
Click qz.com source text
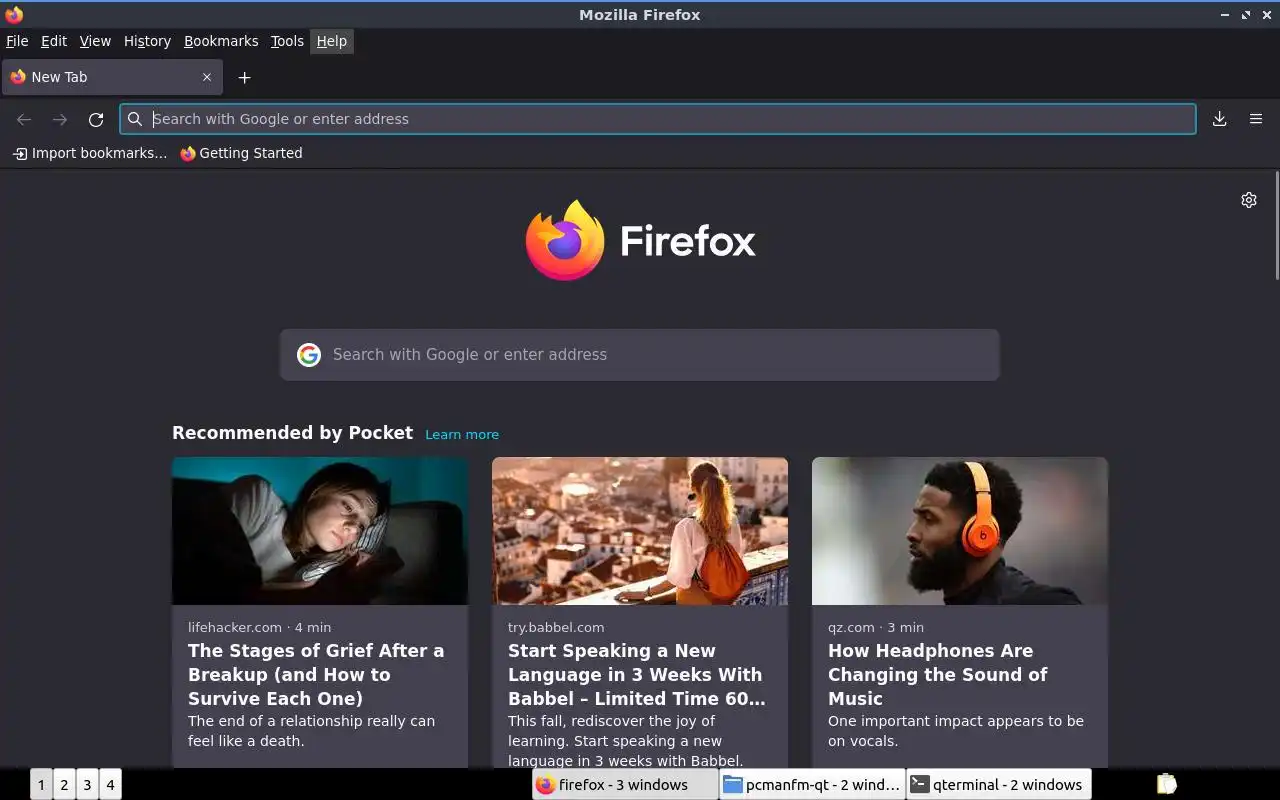pos(851,627)
